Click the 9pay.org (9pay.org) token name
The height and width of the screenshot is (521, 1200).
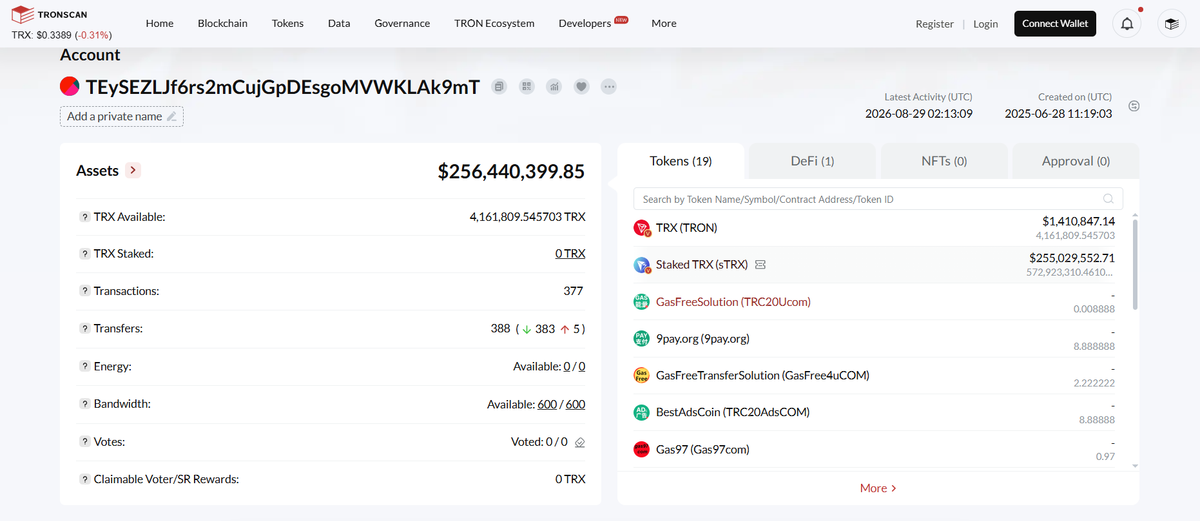pyautogui.click(x=703, y=338)
